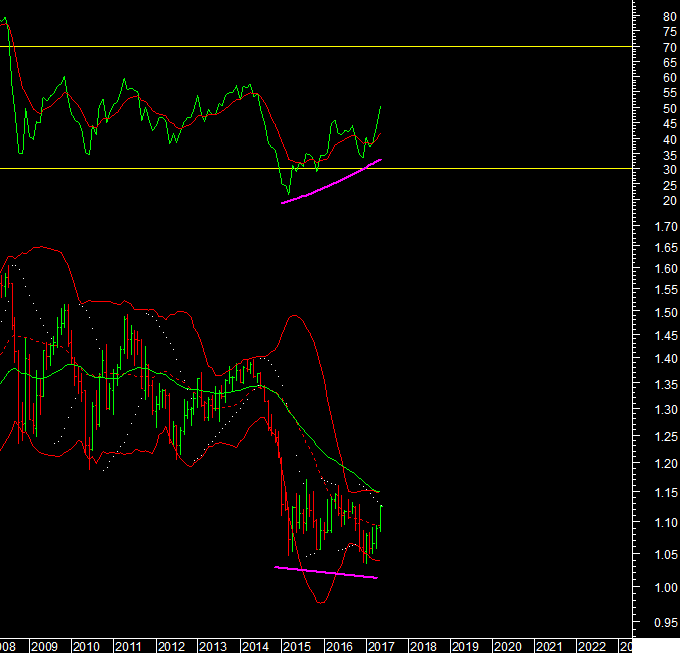Image resolution: width=680 pixels, height=653 pixels.
Task: Click the 50 indicator scale value
Action: (x=670, y=108)
